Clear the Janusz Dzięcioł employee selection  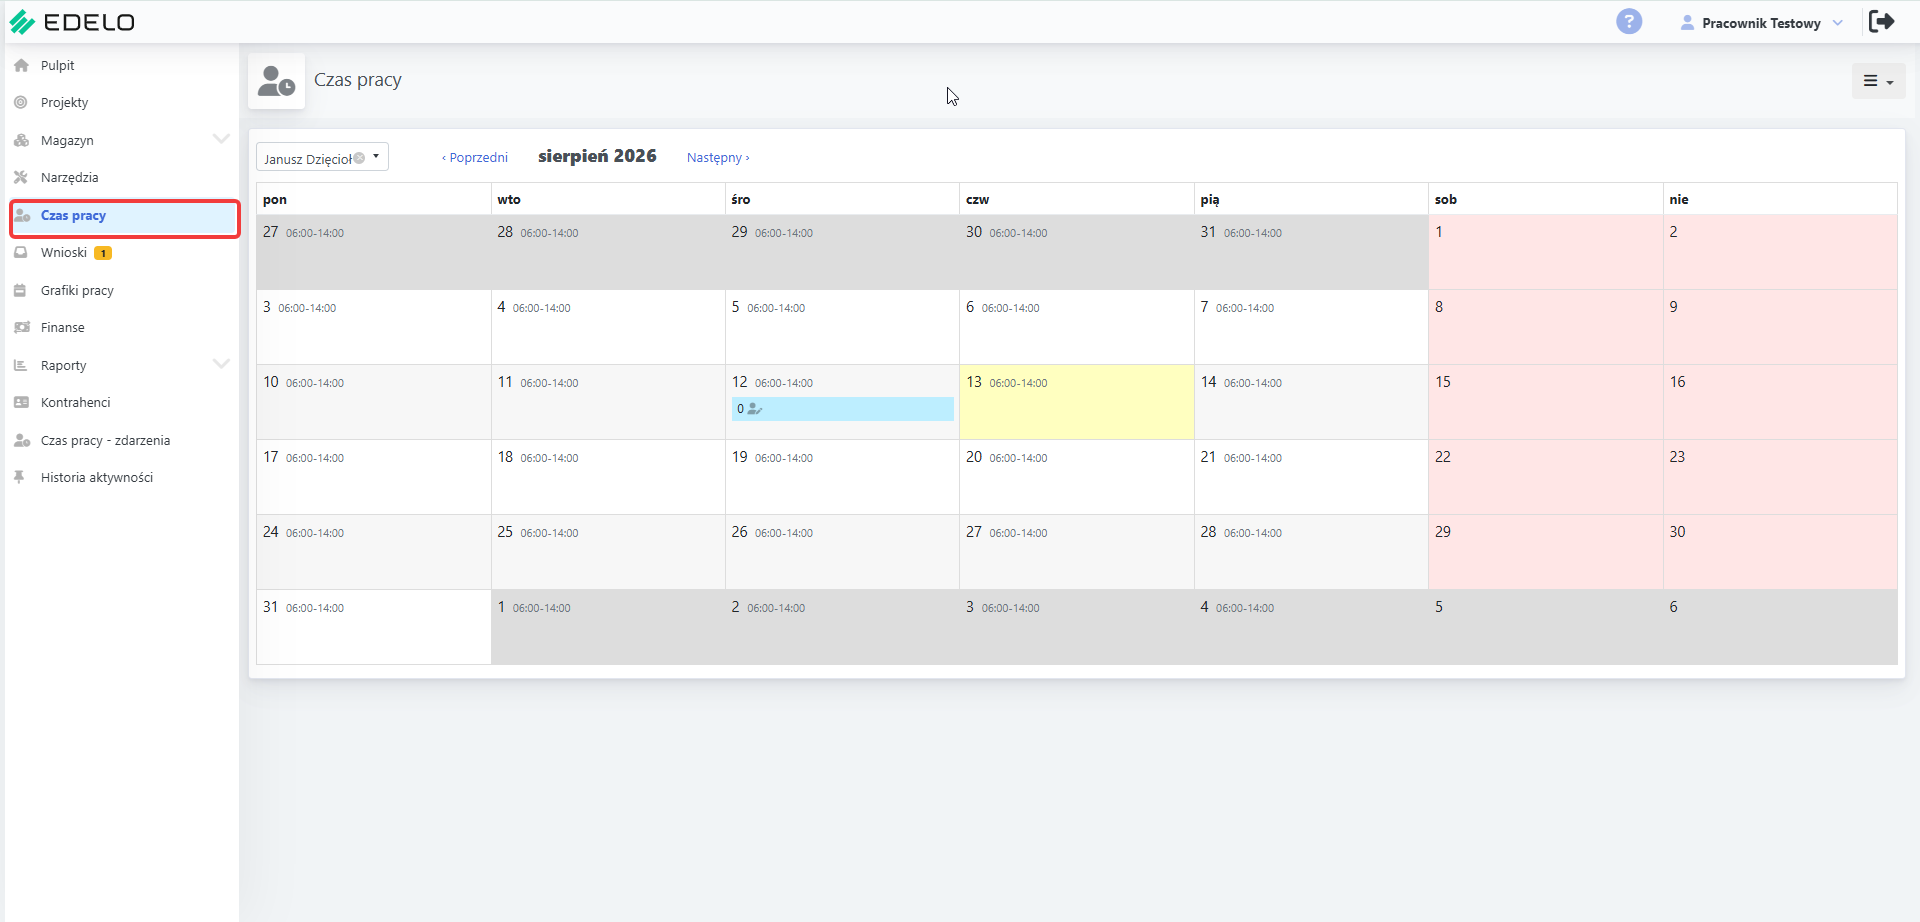tap(359, 158)
